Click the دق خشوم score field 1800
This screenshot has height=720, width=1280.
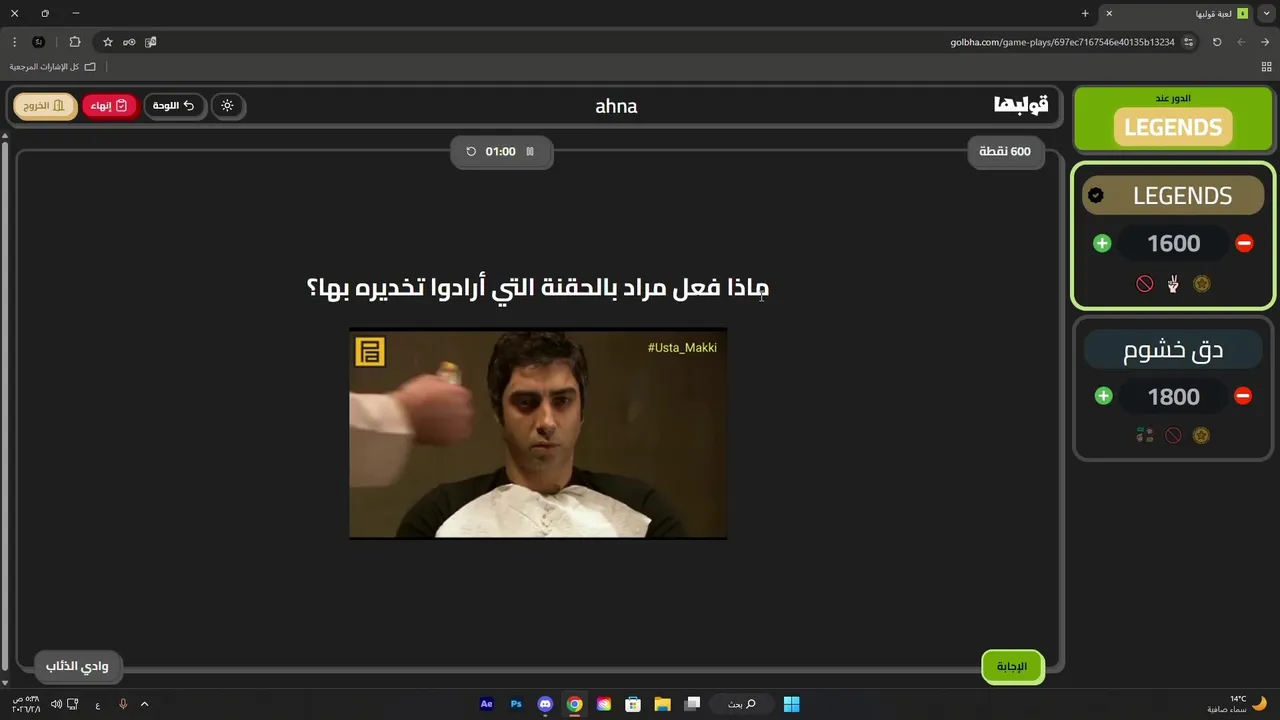coord(1173,396)
